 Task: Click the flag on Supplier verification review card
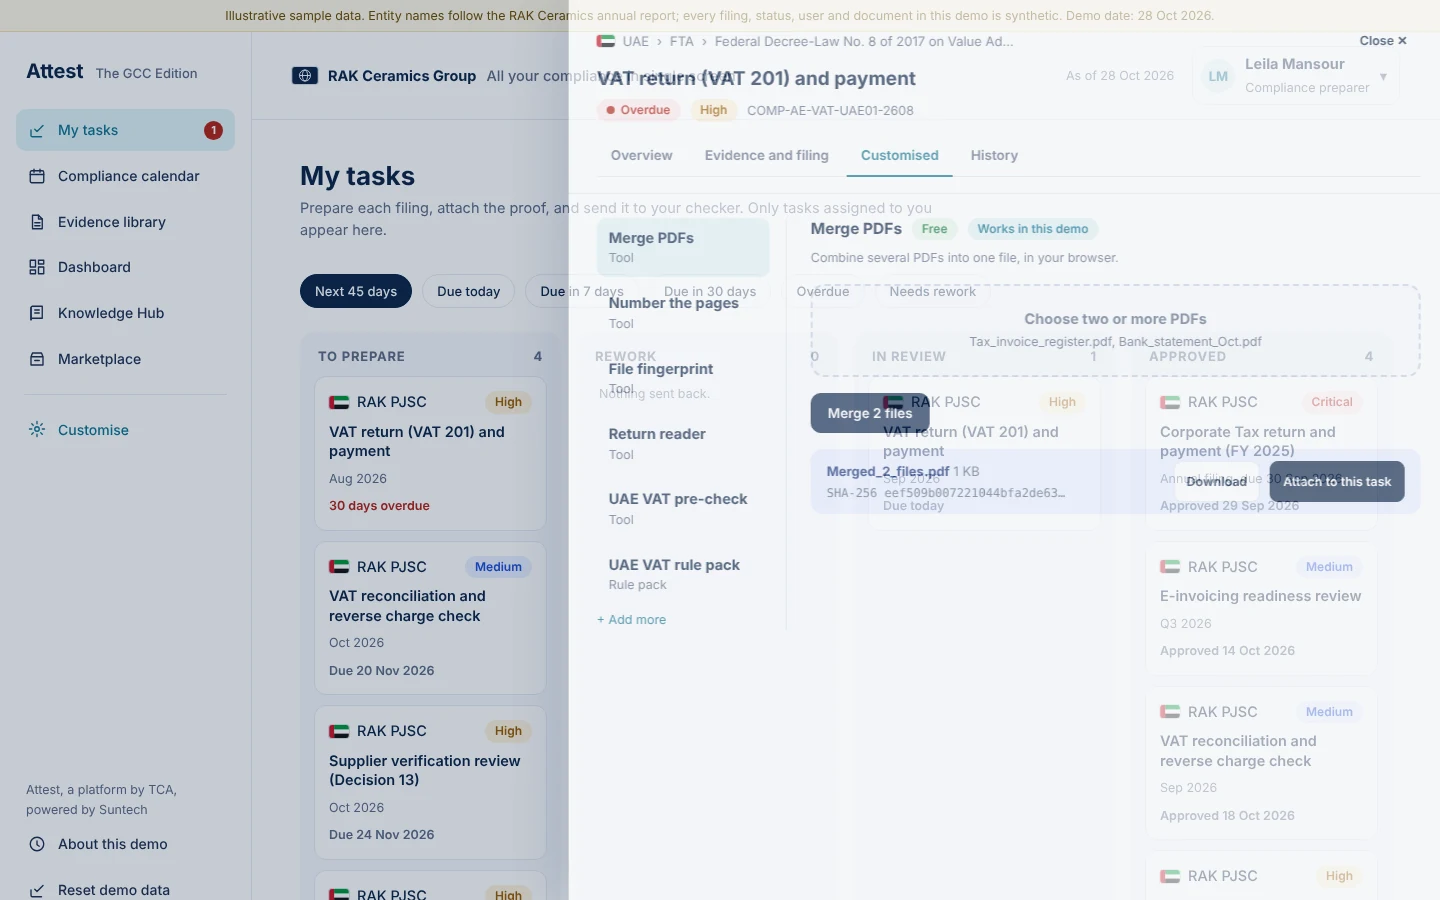coord(339,731)
